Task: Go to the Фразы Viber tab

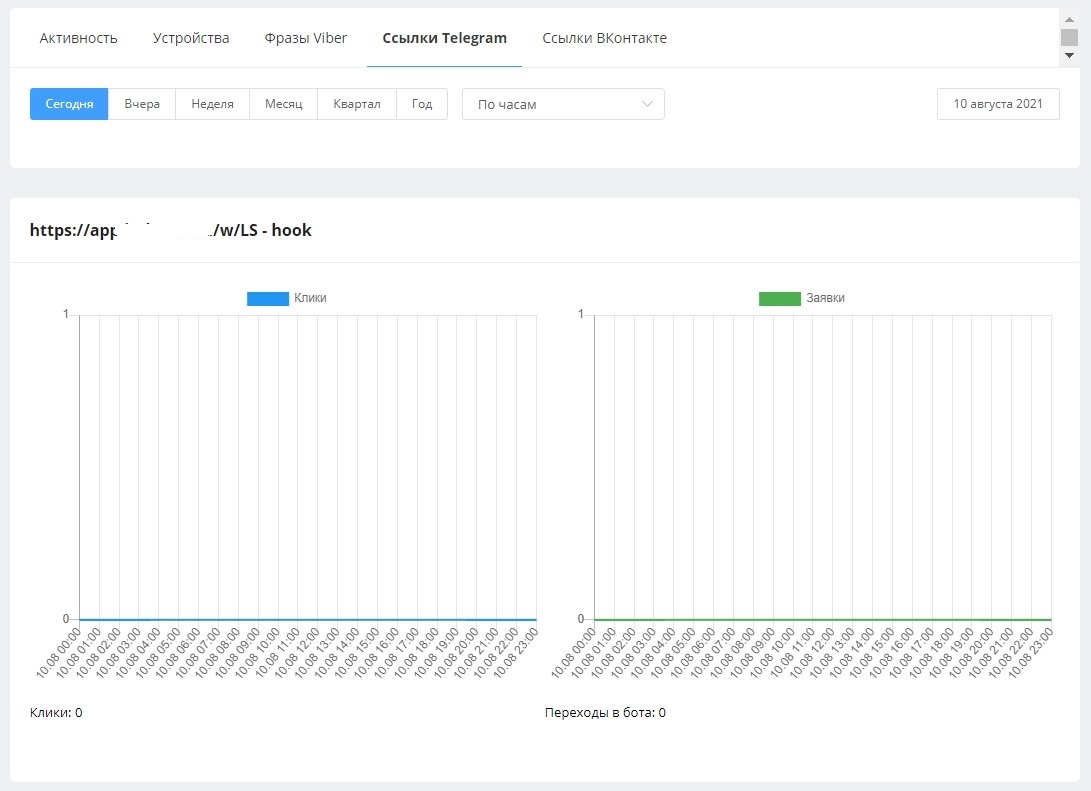Action: point(306,38)
